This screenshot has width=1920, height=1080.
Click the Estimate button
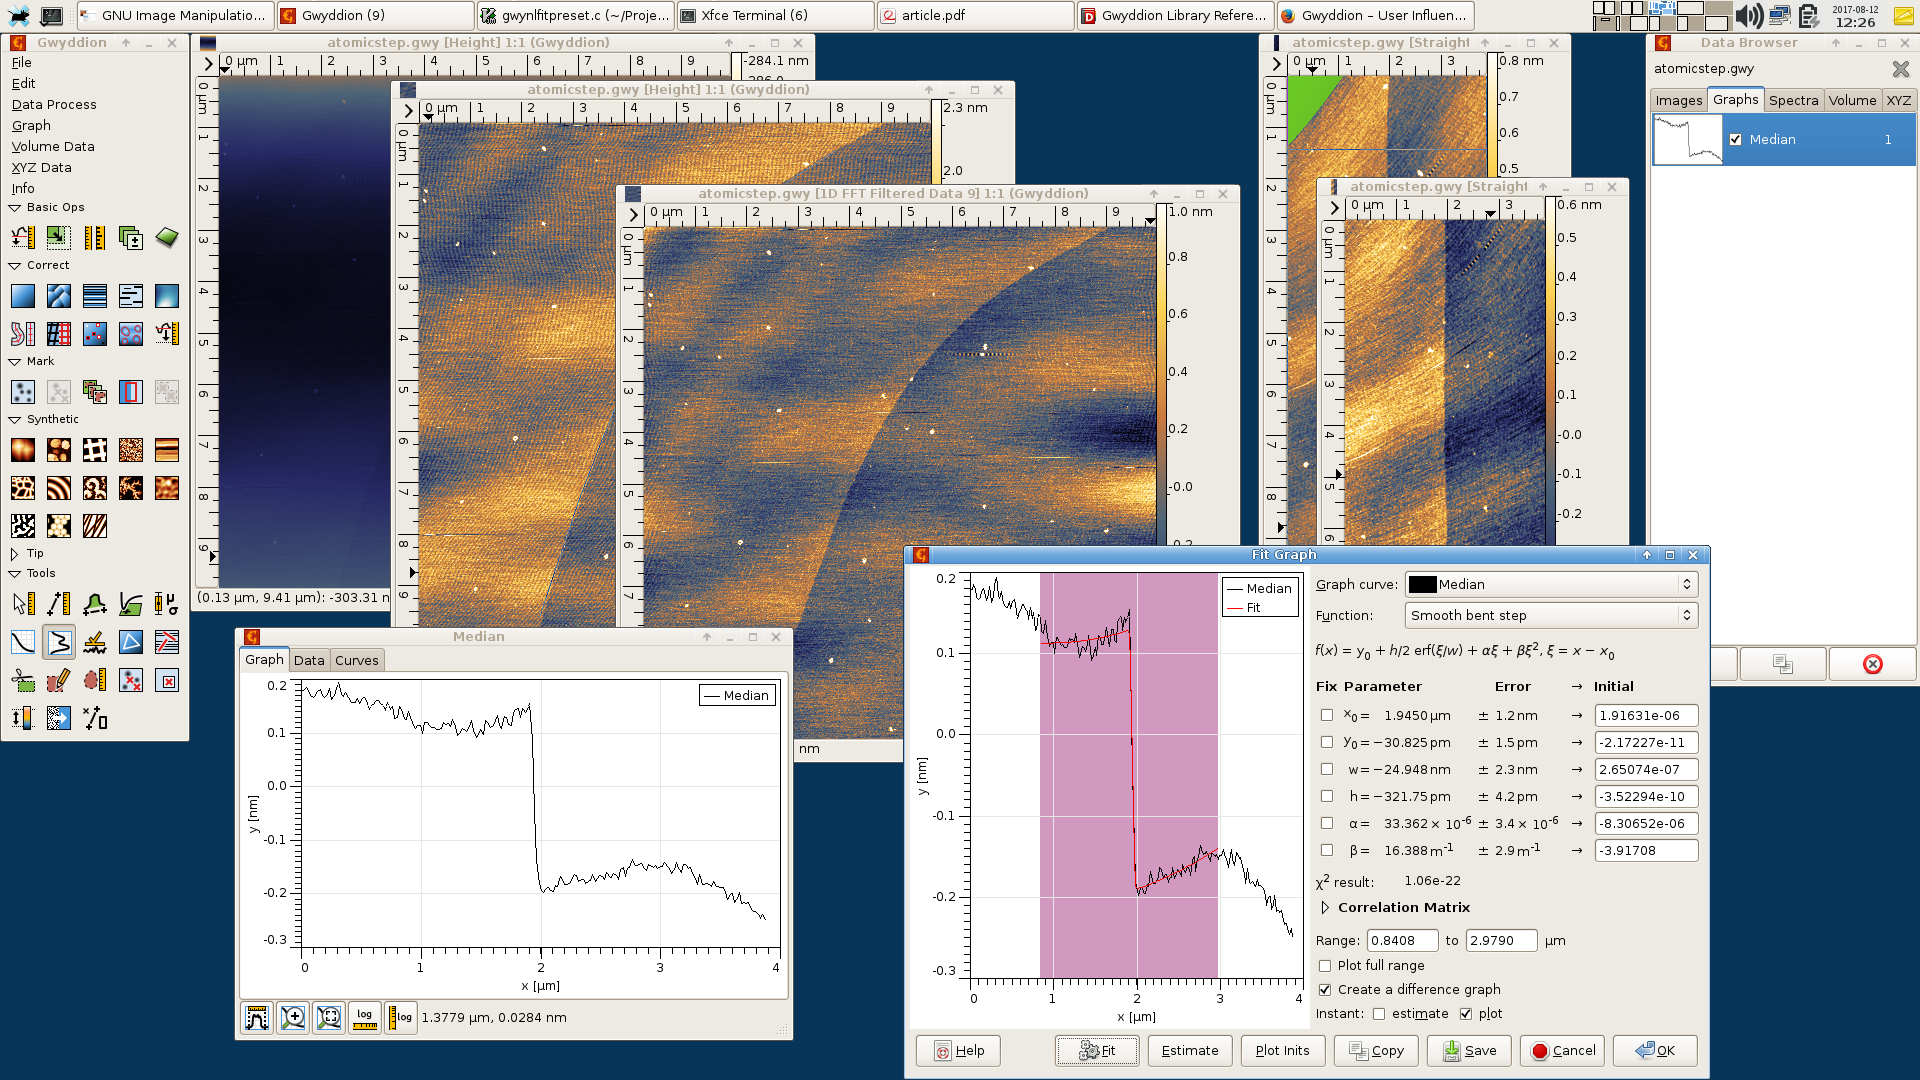(1189, 1051)
